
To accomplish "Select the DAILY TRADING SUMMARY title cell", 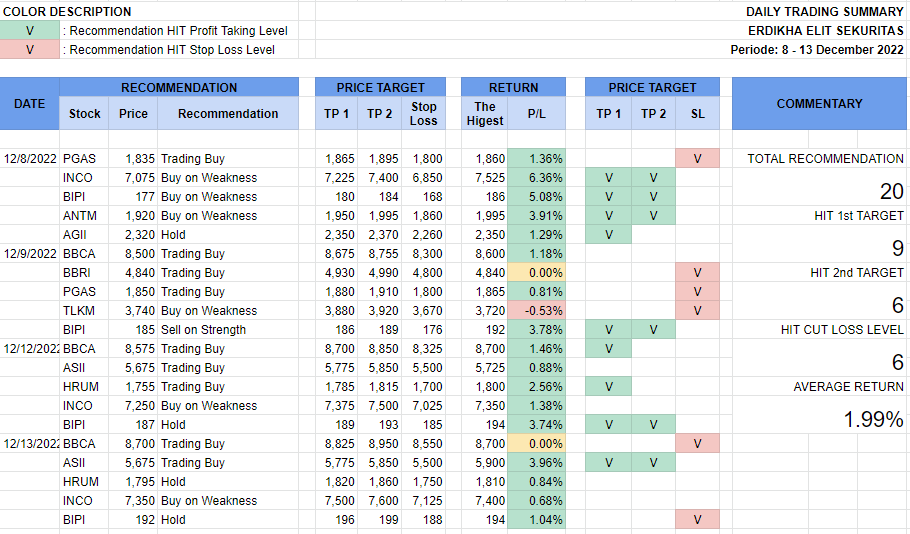I will point(824,12).
